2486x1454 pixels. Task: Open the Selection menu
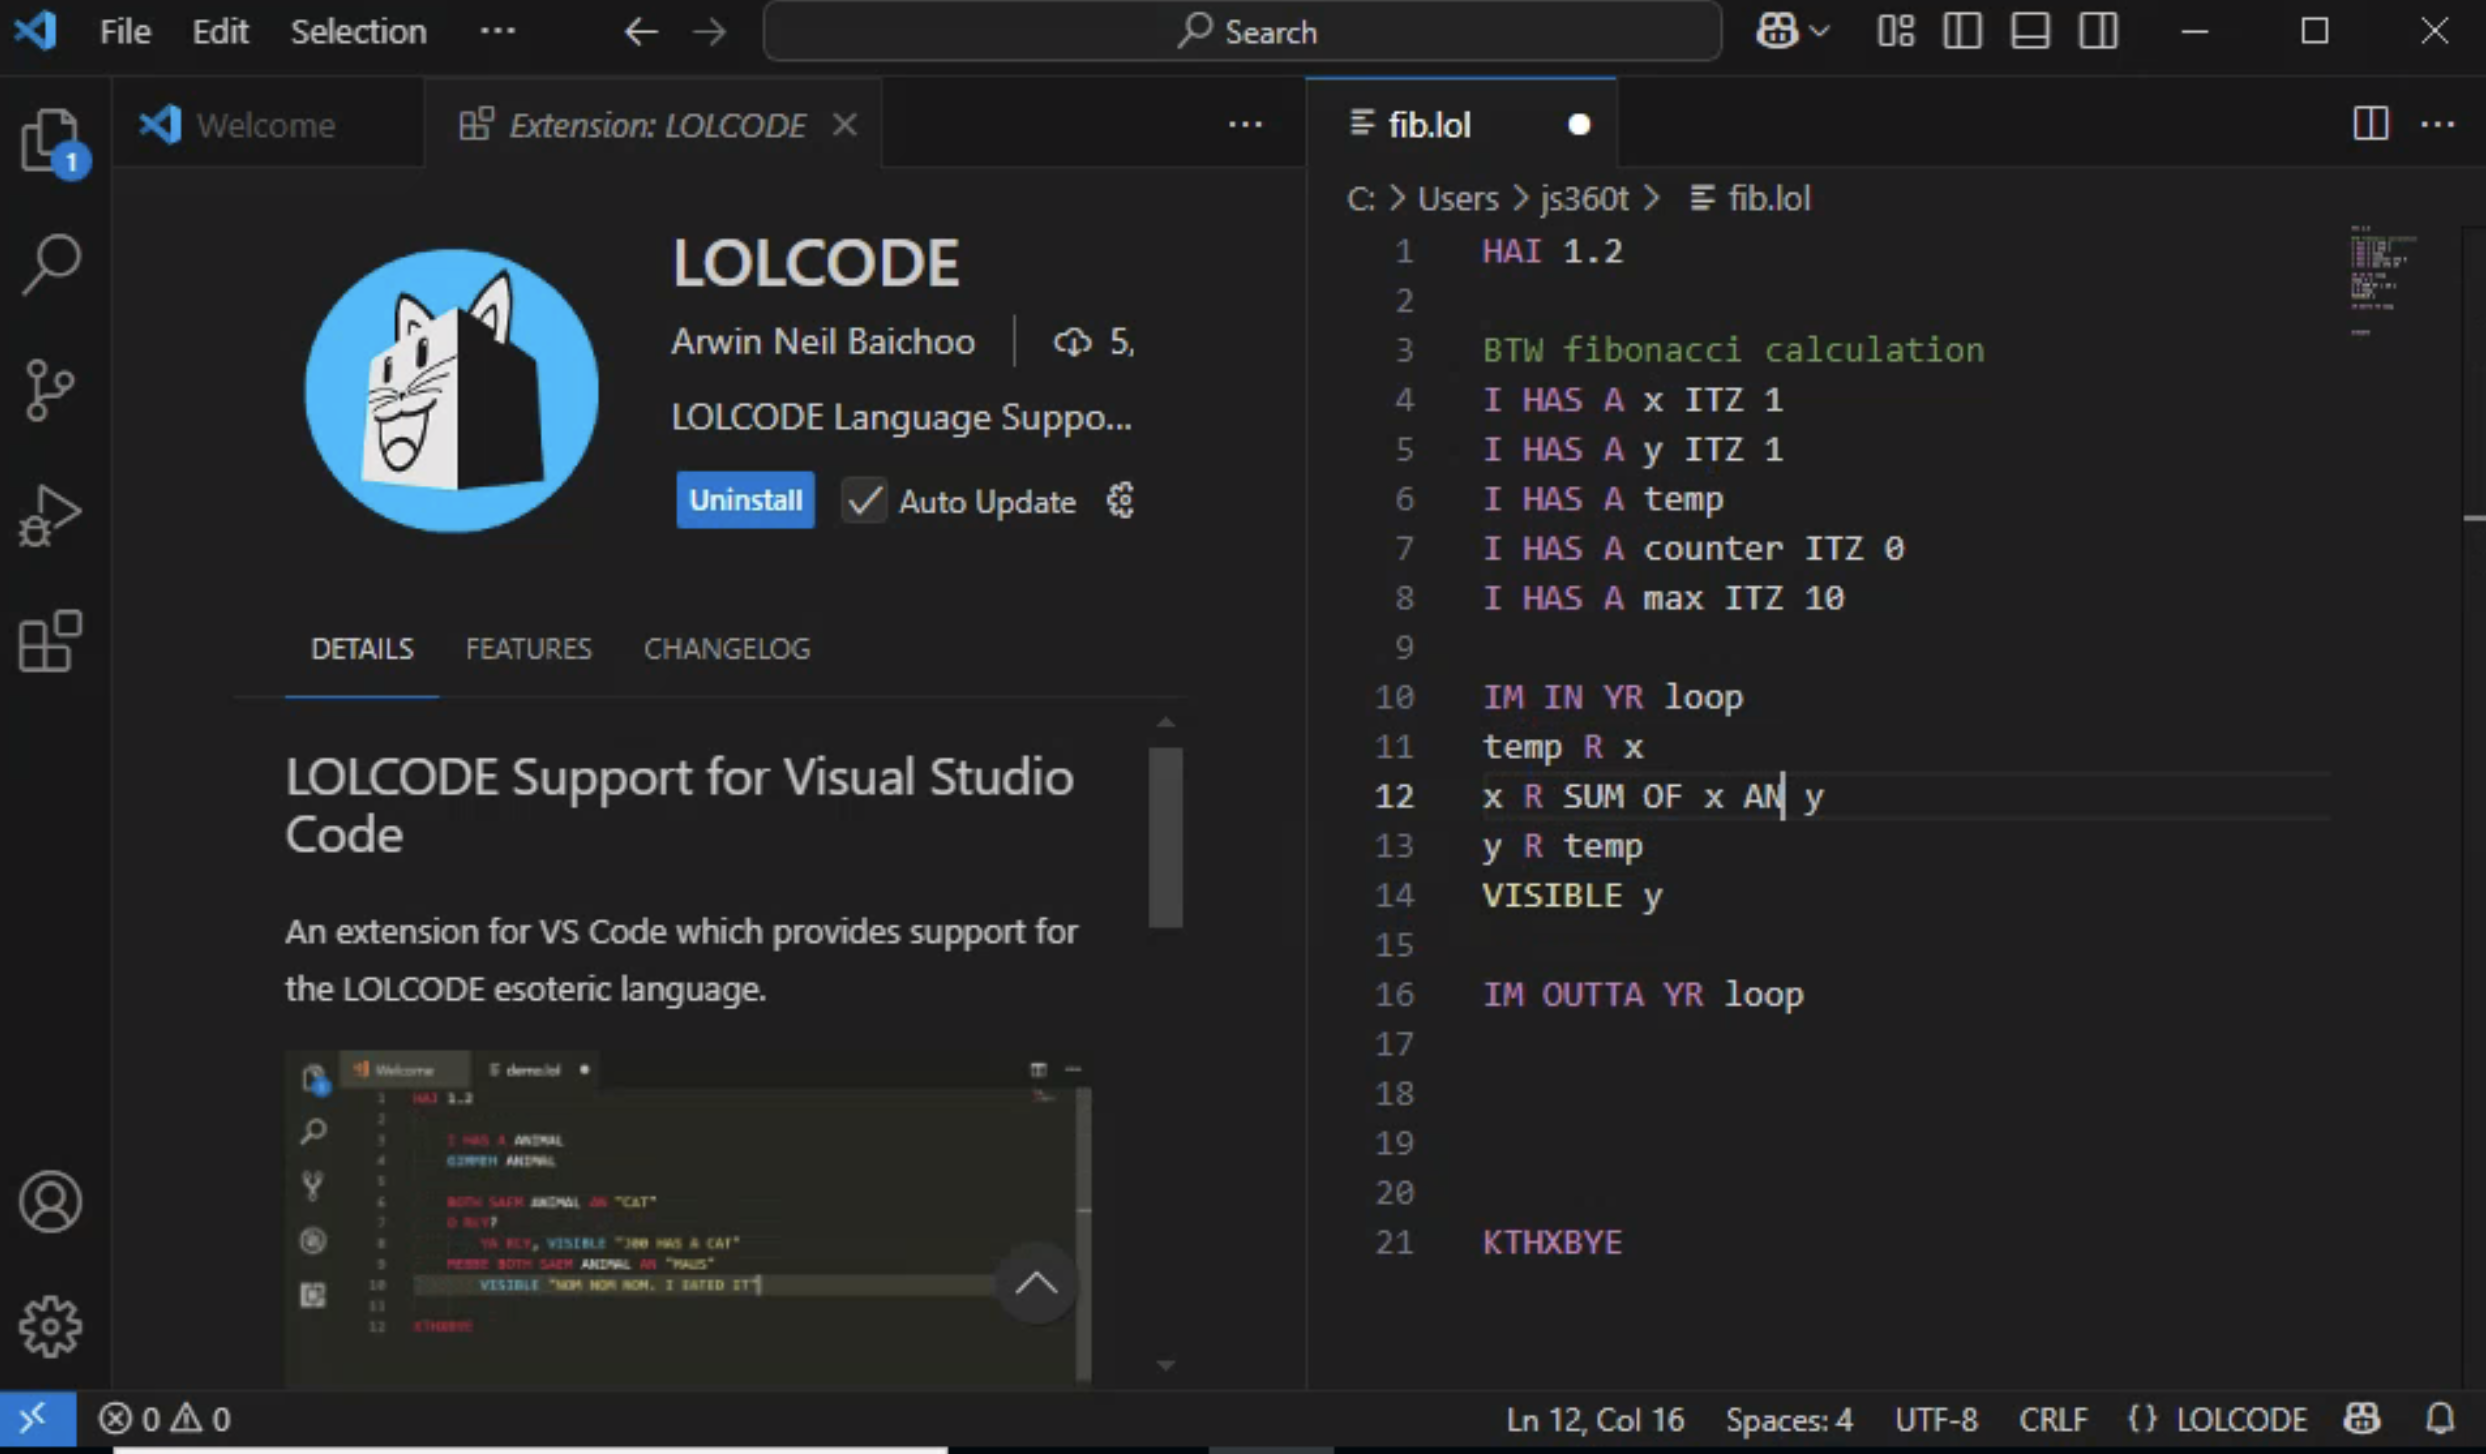(x=358, y=32)
